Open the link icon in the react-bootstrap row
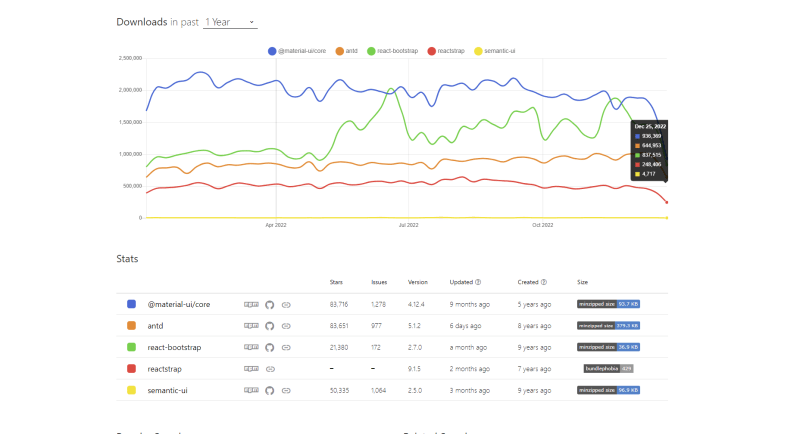Viewport: 800px width, 434px height. click(x=286, y=347)
